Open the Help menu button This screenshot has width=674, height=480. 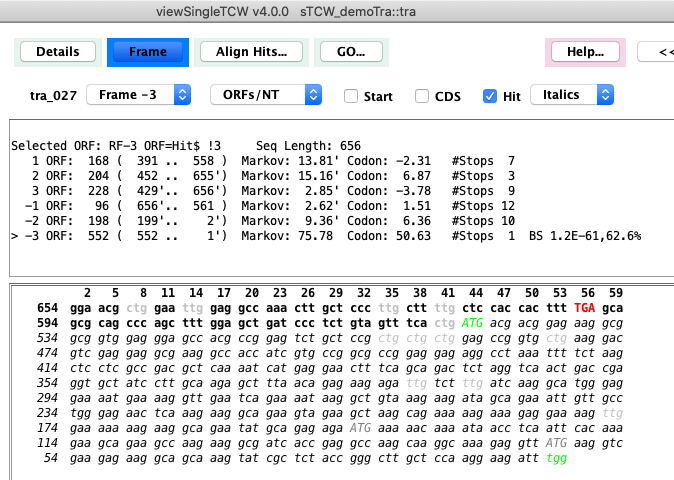point(584,51)
